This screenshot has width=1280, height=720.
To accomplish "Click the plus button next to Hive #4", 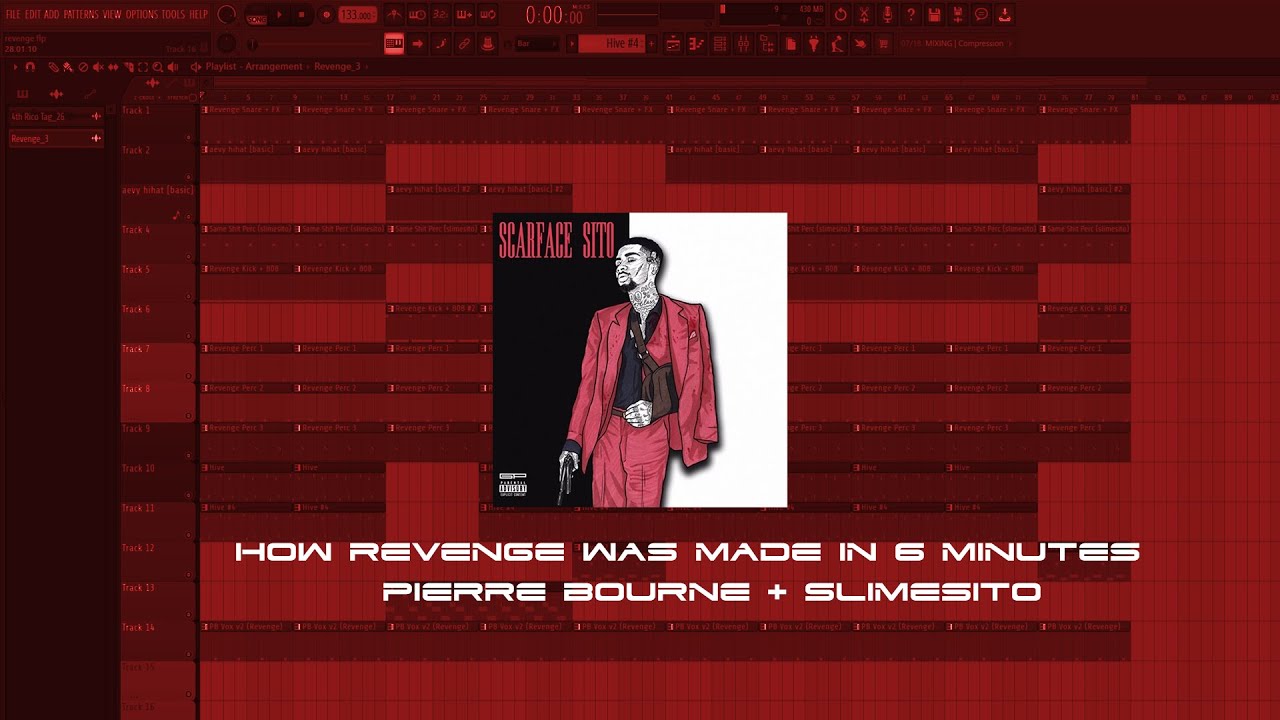I will click(651, 44).
